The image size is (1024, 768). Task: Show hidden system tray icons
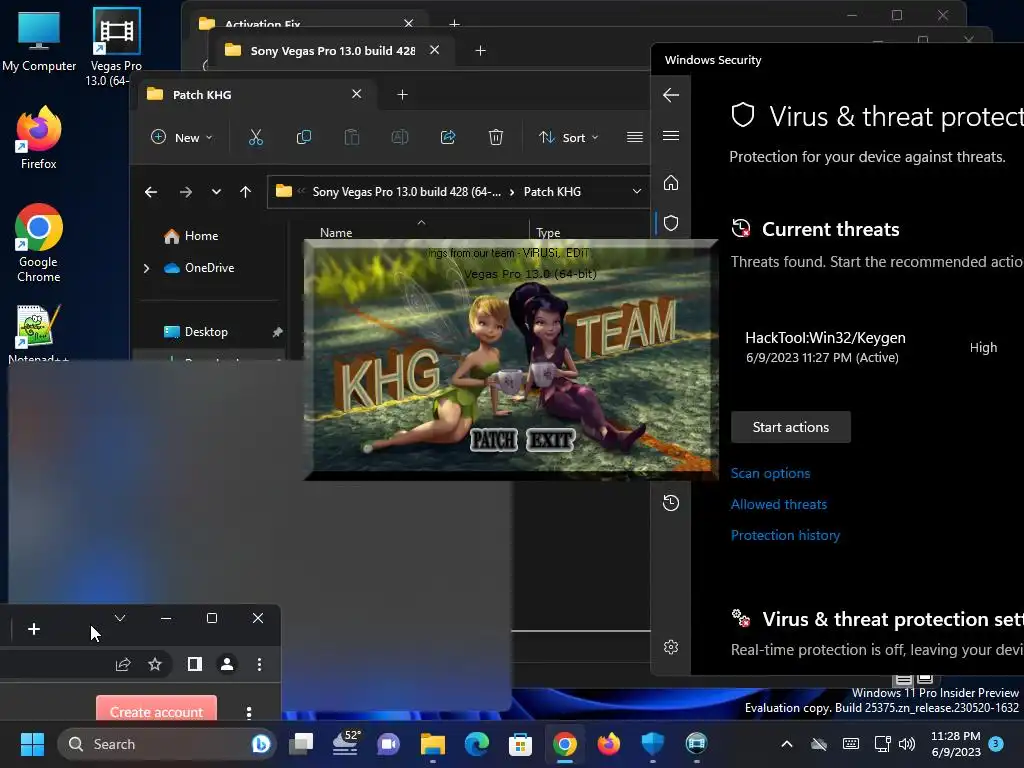787,744
